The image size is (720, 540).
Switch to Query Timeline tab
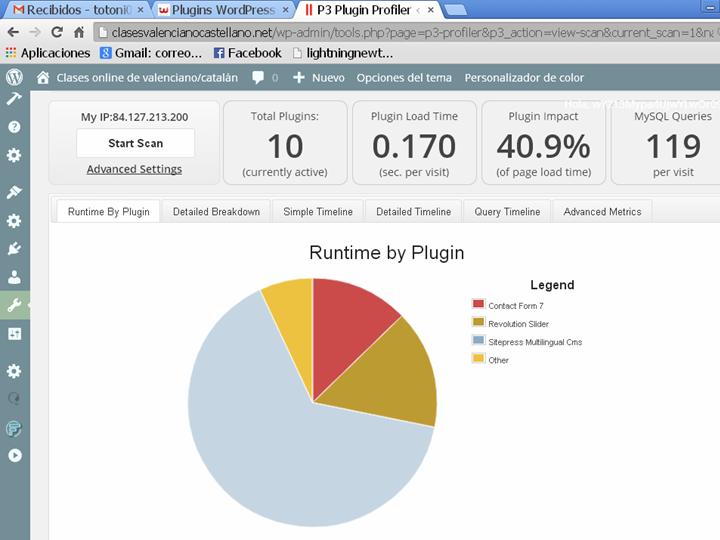(507, 212)
